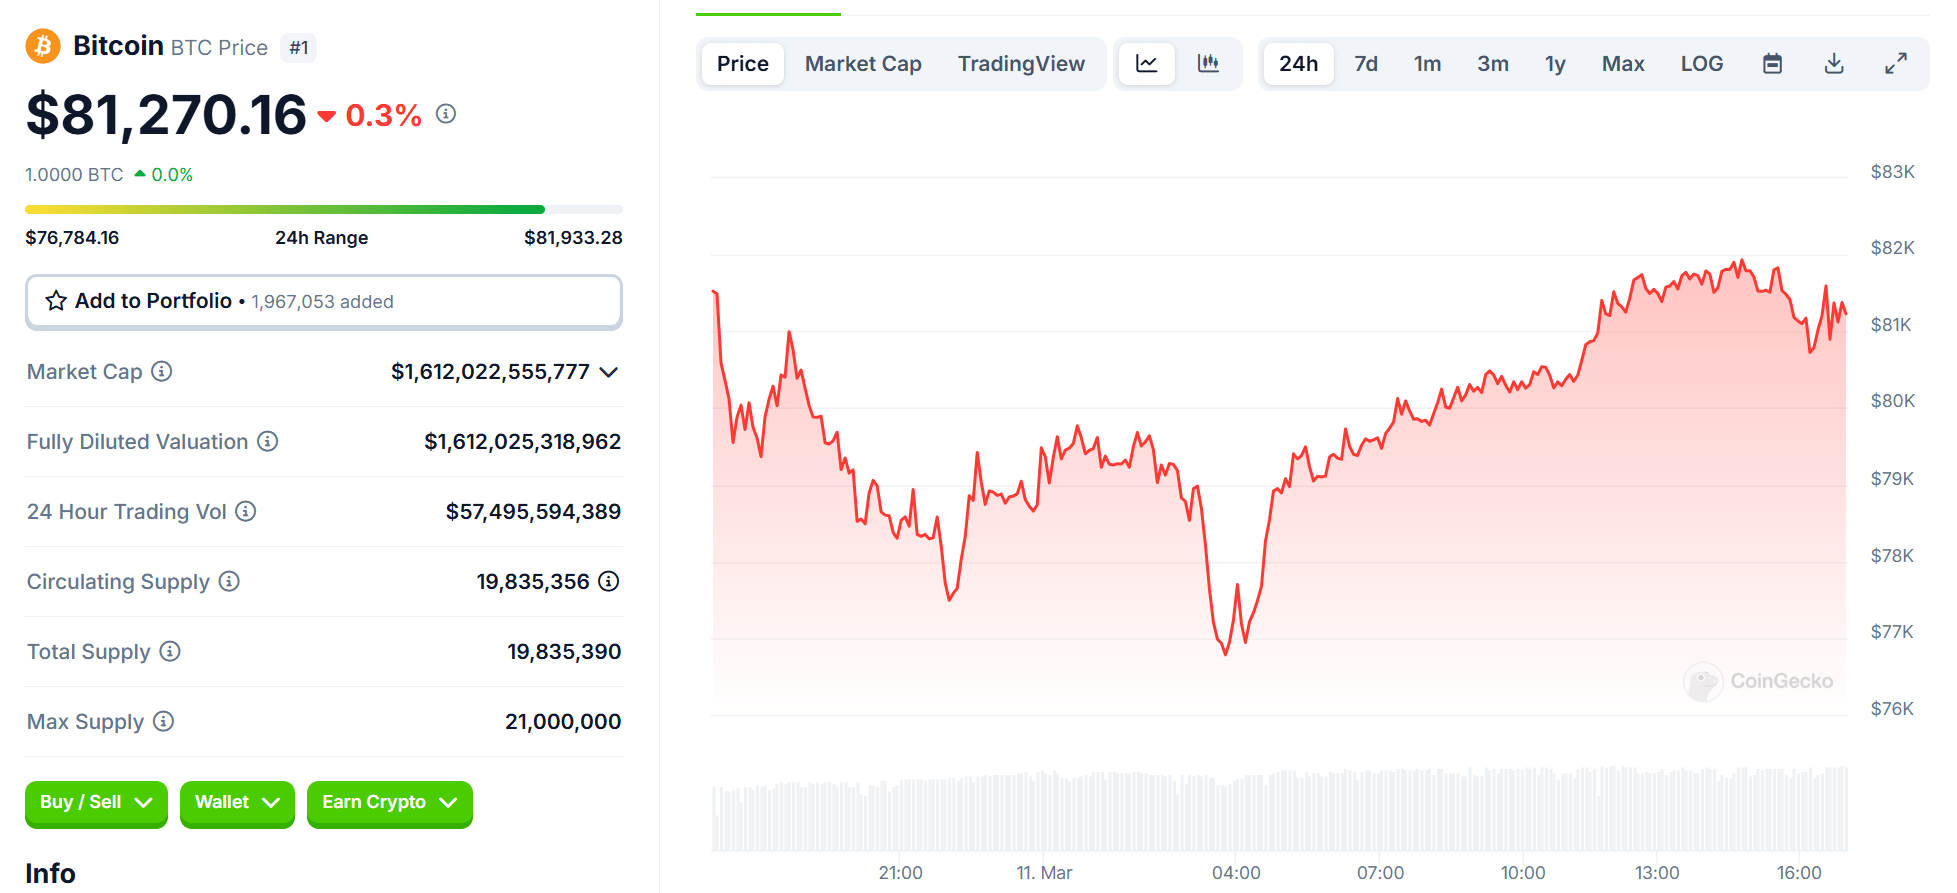Click the red 0.3% price change text
The height and width of the screenshot is (893, 1957).
click(383, 115)
